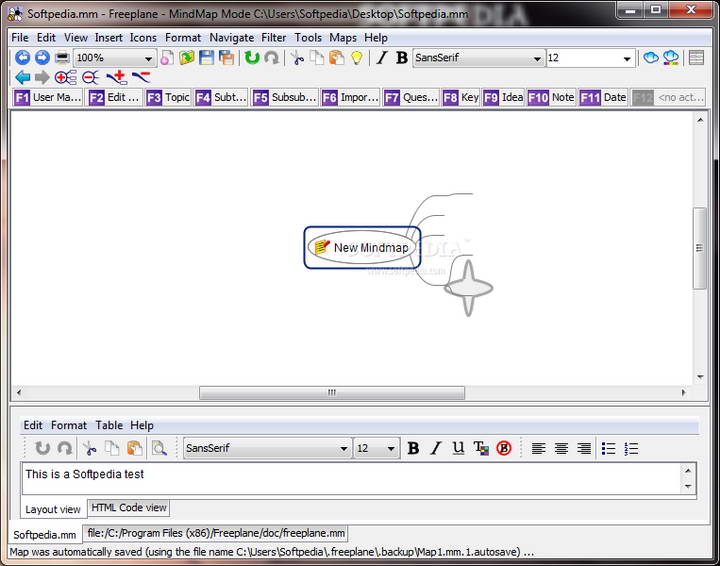Click the gray forward arrow in second toolbar
Viewport: 720px width, 566px height.
tap(42, 78)
